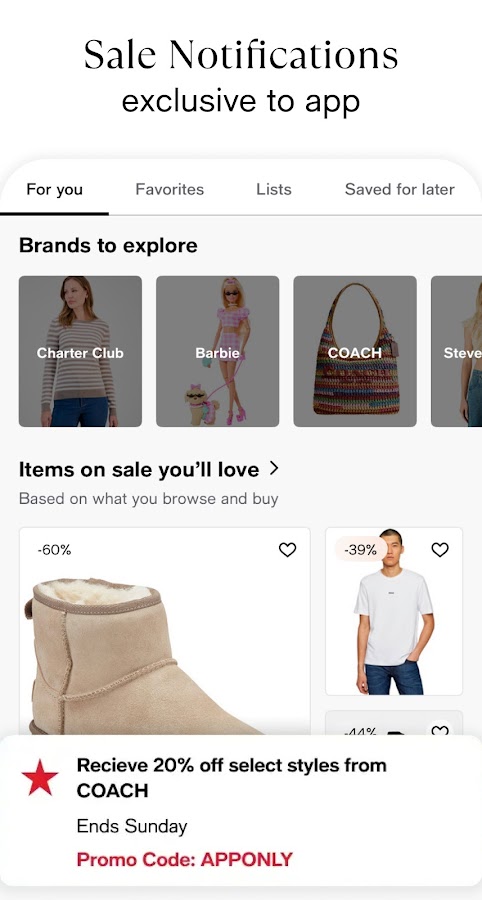Screen dimensions: 482x900
Task: Tap Promo Code: APPONLY text
Action: pyautogui.click(x=185, y=859)
